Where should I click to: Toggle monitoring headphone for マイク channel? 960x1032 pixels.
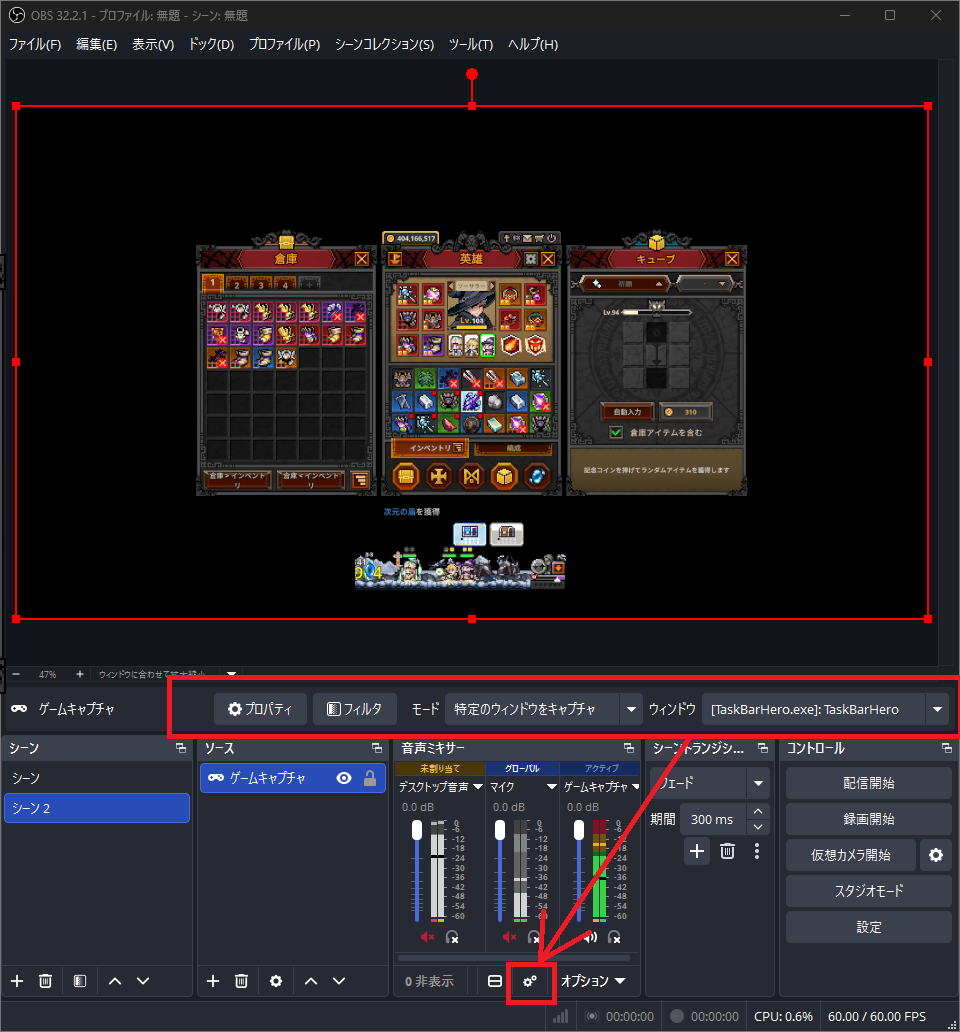coord(534,937)
